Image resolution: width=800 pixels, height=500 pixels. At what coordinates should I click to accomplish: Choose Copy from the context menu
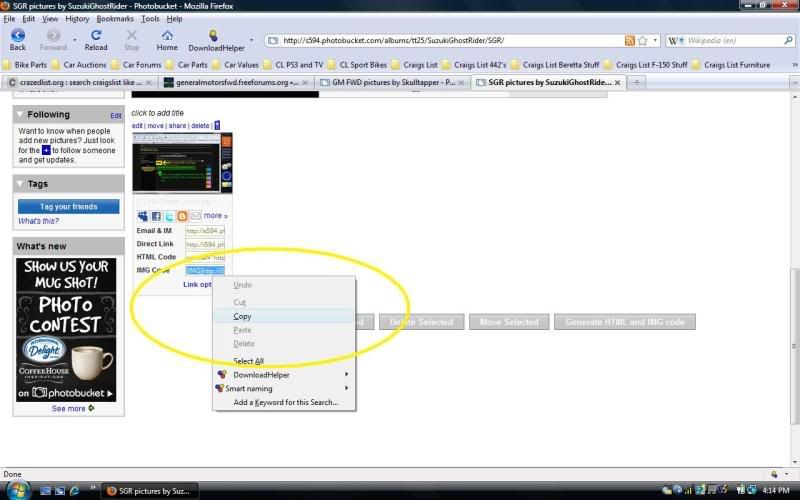(x=242, y=316)
